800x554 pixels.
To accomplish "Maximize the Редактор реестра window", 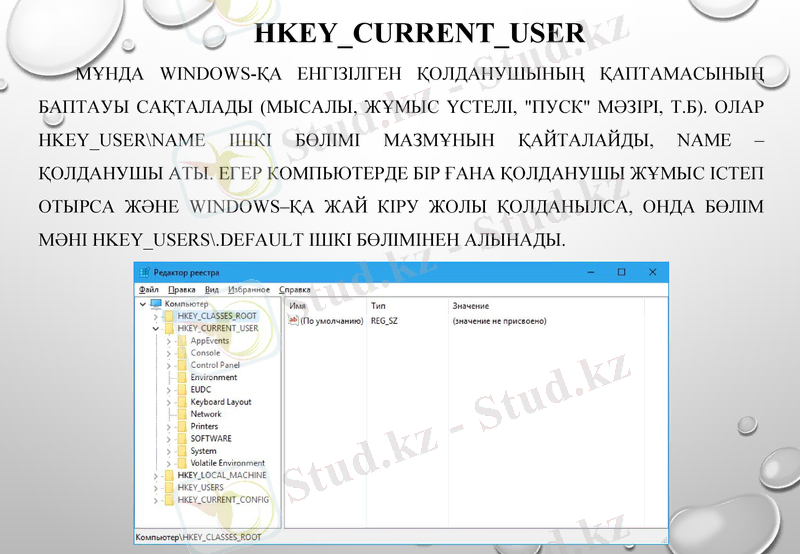I will coord(621,272).
